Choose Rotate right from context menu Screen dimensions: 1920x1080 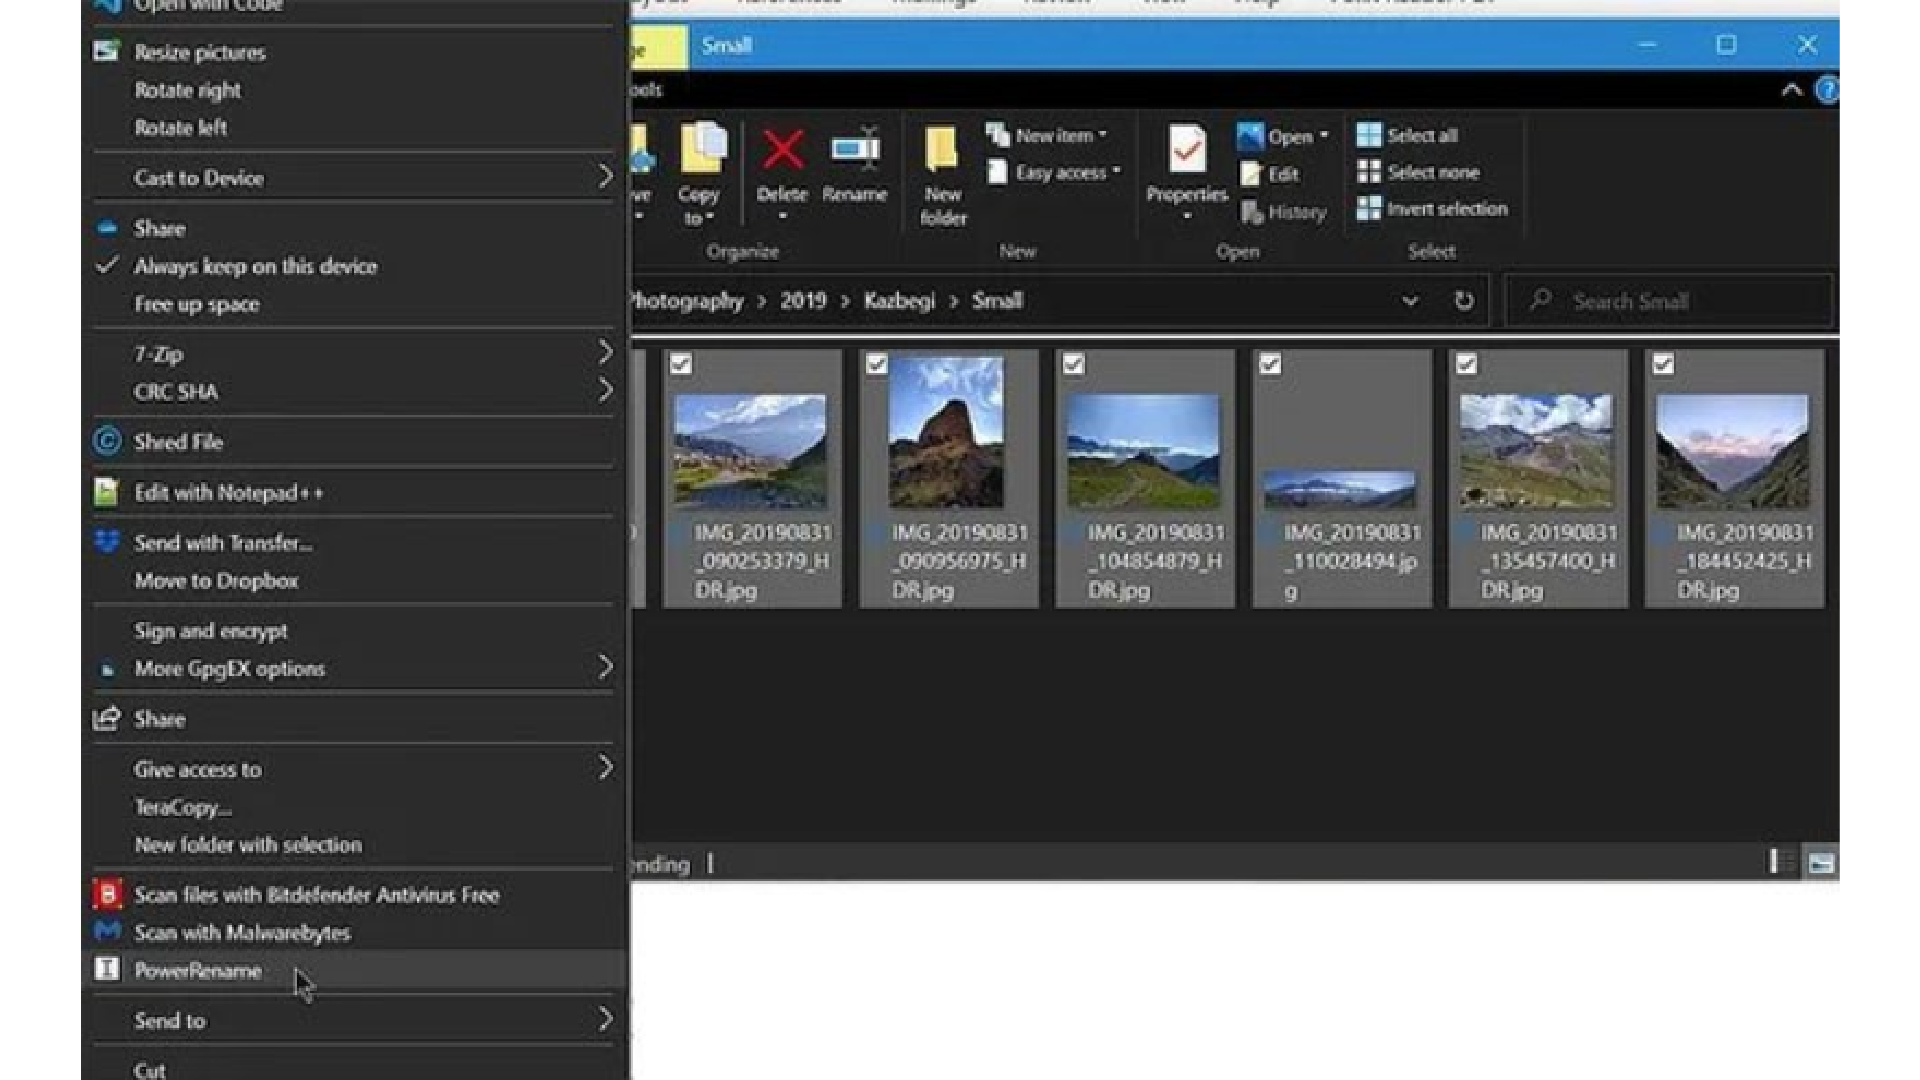(188, 90)
